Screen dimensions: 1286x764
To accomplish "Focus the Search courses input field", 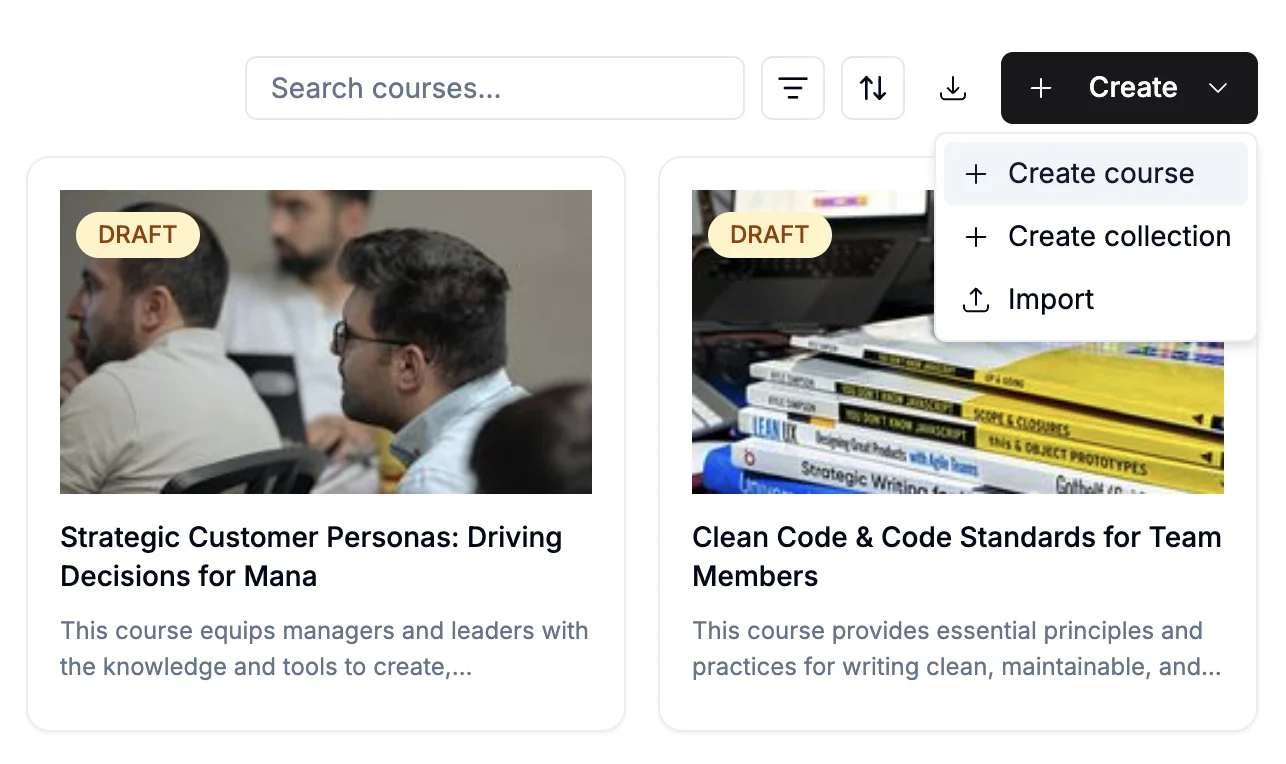I will point(495,88).
